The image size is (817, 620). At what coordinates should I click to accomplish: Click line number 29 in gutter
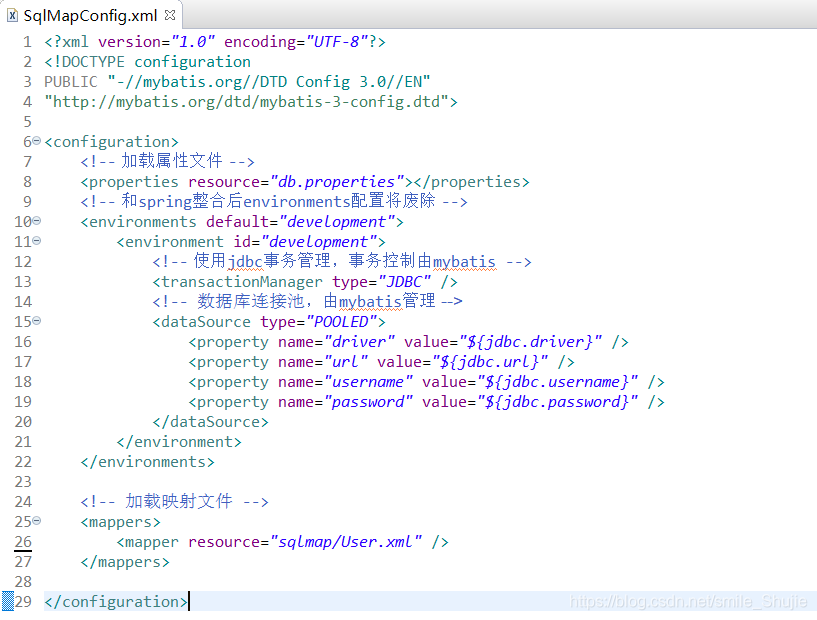click(23, 602)
